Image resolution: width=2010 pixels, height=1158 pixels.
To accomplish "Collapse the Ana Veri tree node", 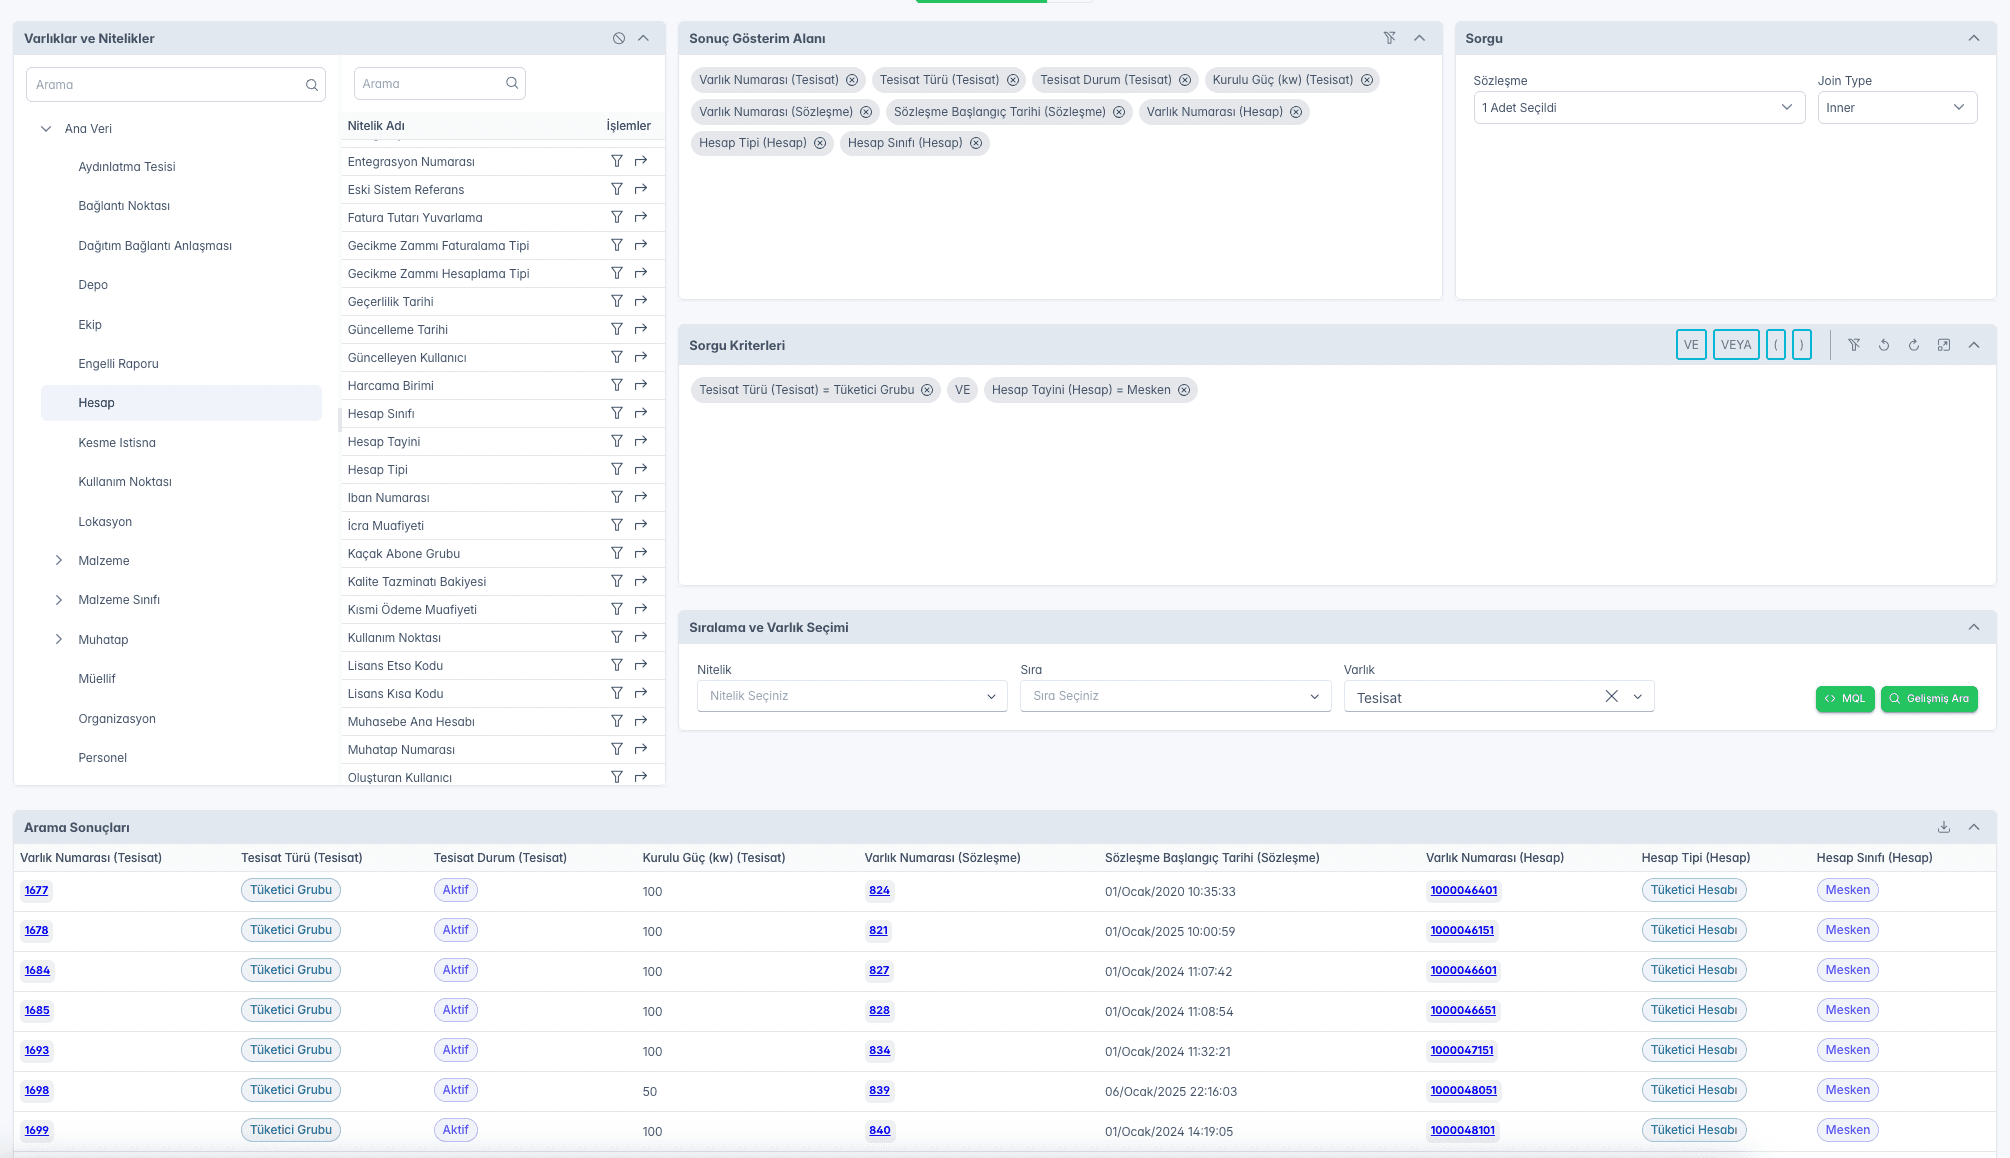I will pyautogui.click(x=46, y=129).
